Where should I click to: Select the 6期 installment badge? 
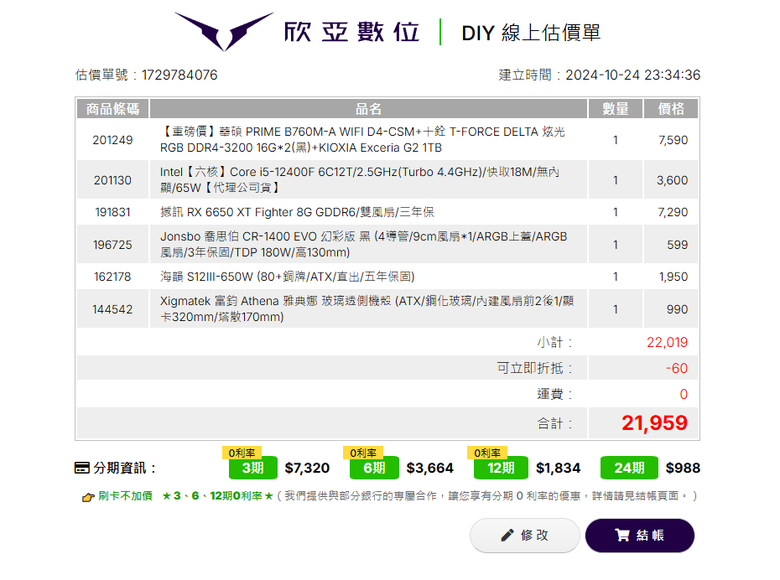(374, 468)
